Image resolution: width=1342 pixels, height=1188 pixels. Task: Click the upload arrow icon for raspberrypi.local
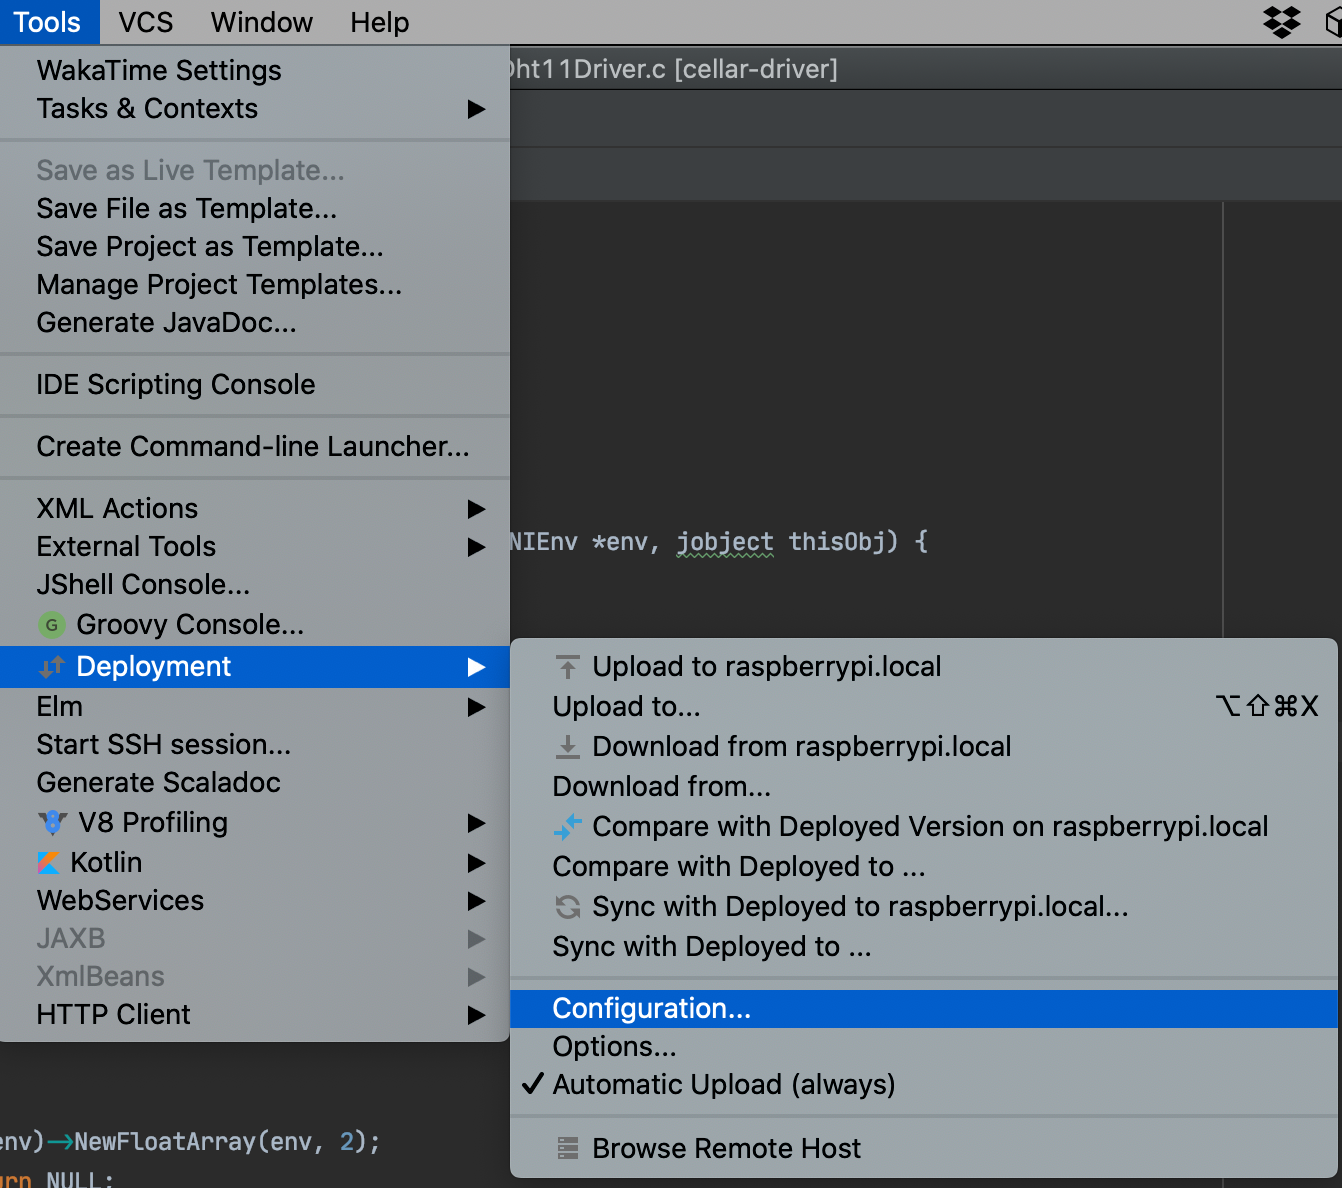(x=567, y=667)
